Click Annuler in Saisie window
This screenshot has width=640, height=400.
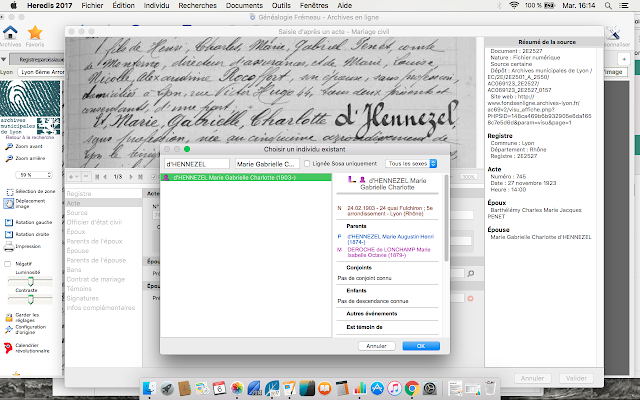(x=532, y=378)
